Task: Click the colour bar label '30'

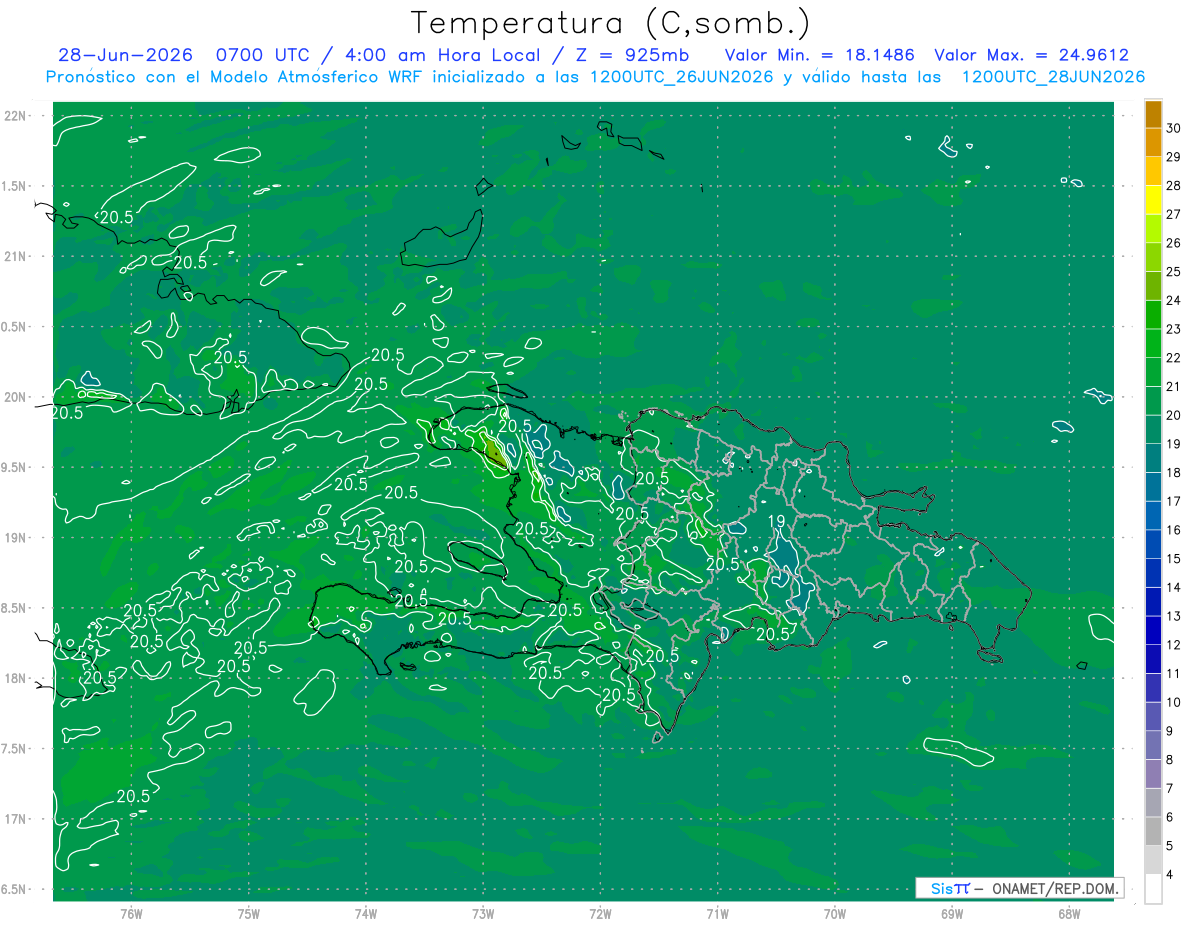Action: [1174, 128]
